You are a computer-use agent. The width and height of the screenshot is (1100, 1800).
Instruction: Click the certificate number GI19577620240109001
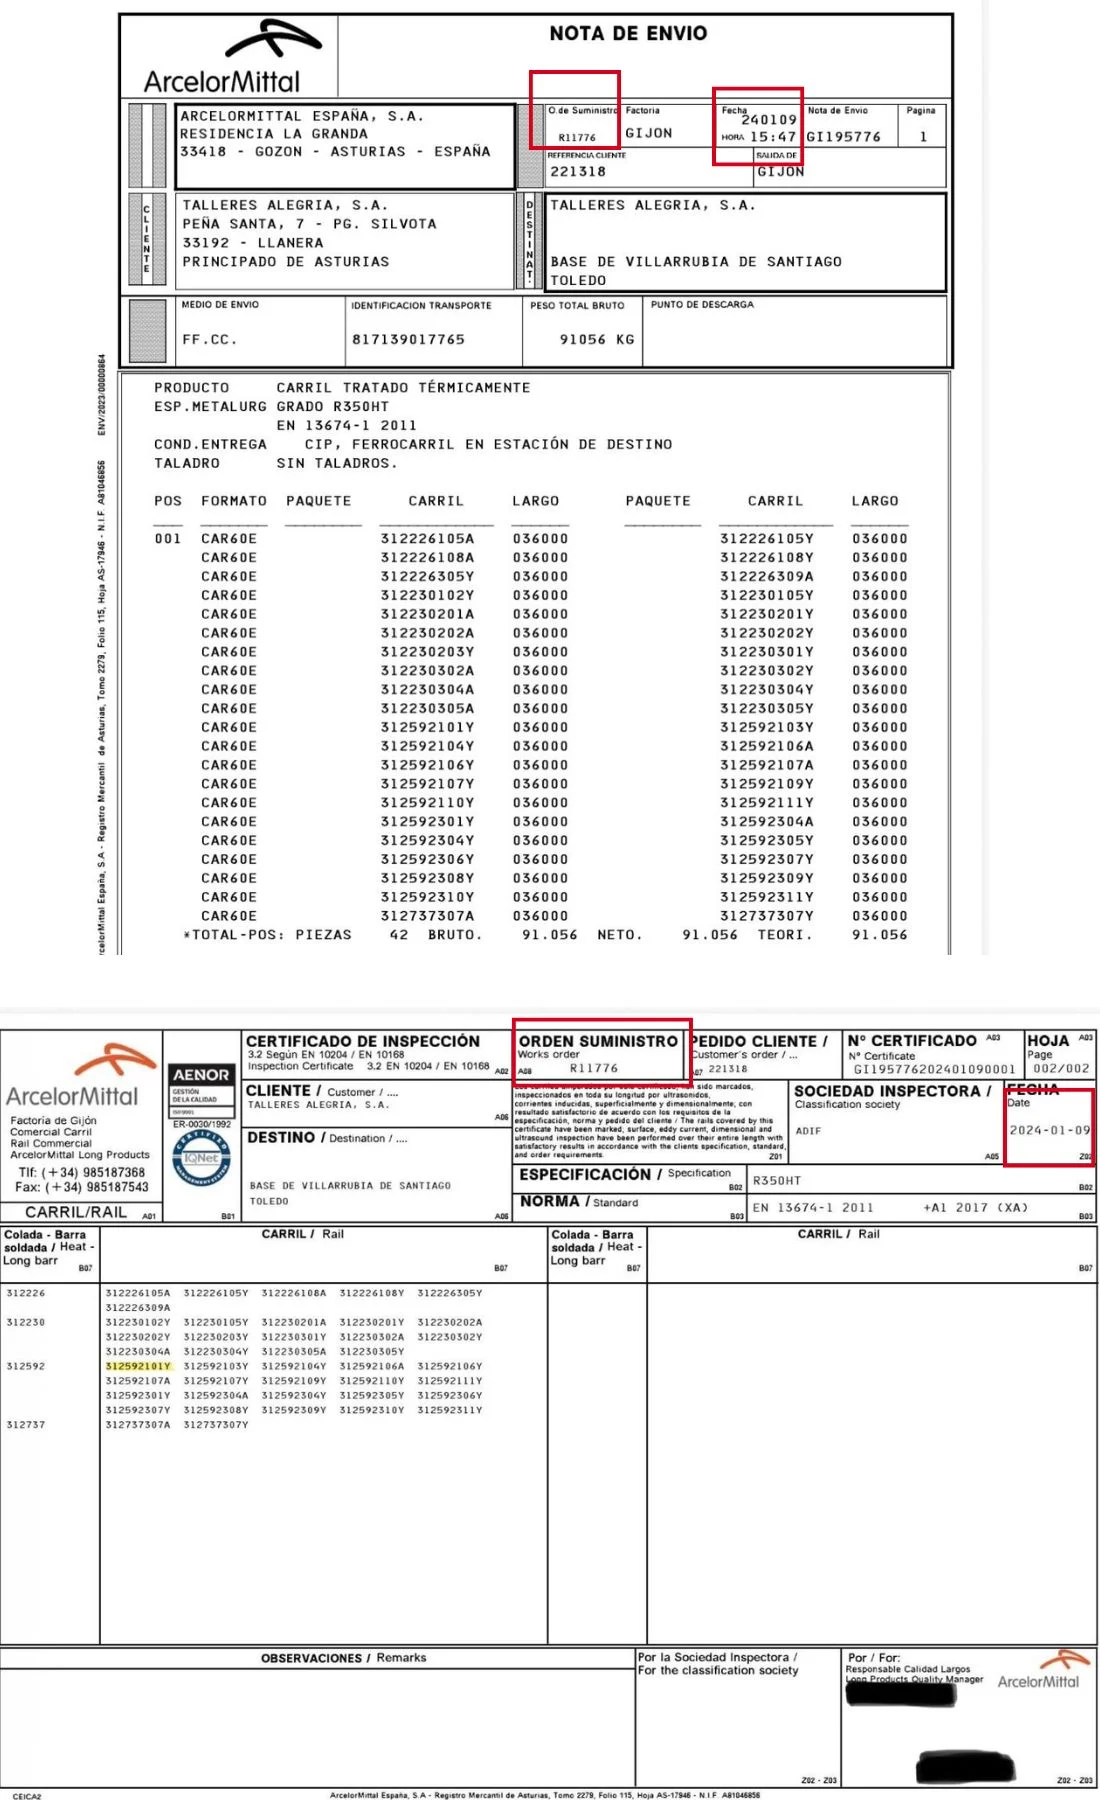point(933,1069)
